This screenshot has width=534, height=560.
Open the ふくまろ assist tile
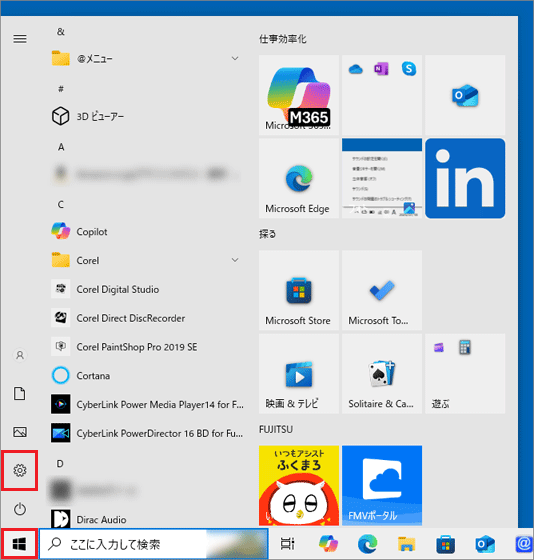[x=299, y=485]
